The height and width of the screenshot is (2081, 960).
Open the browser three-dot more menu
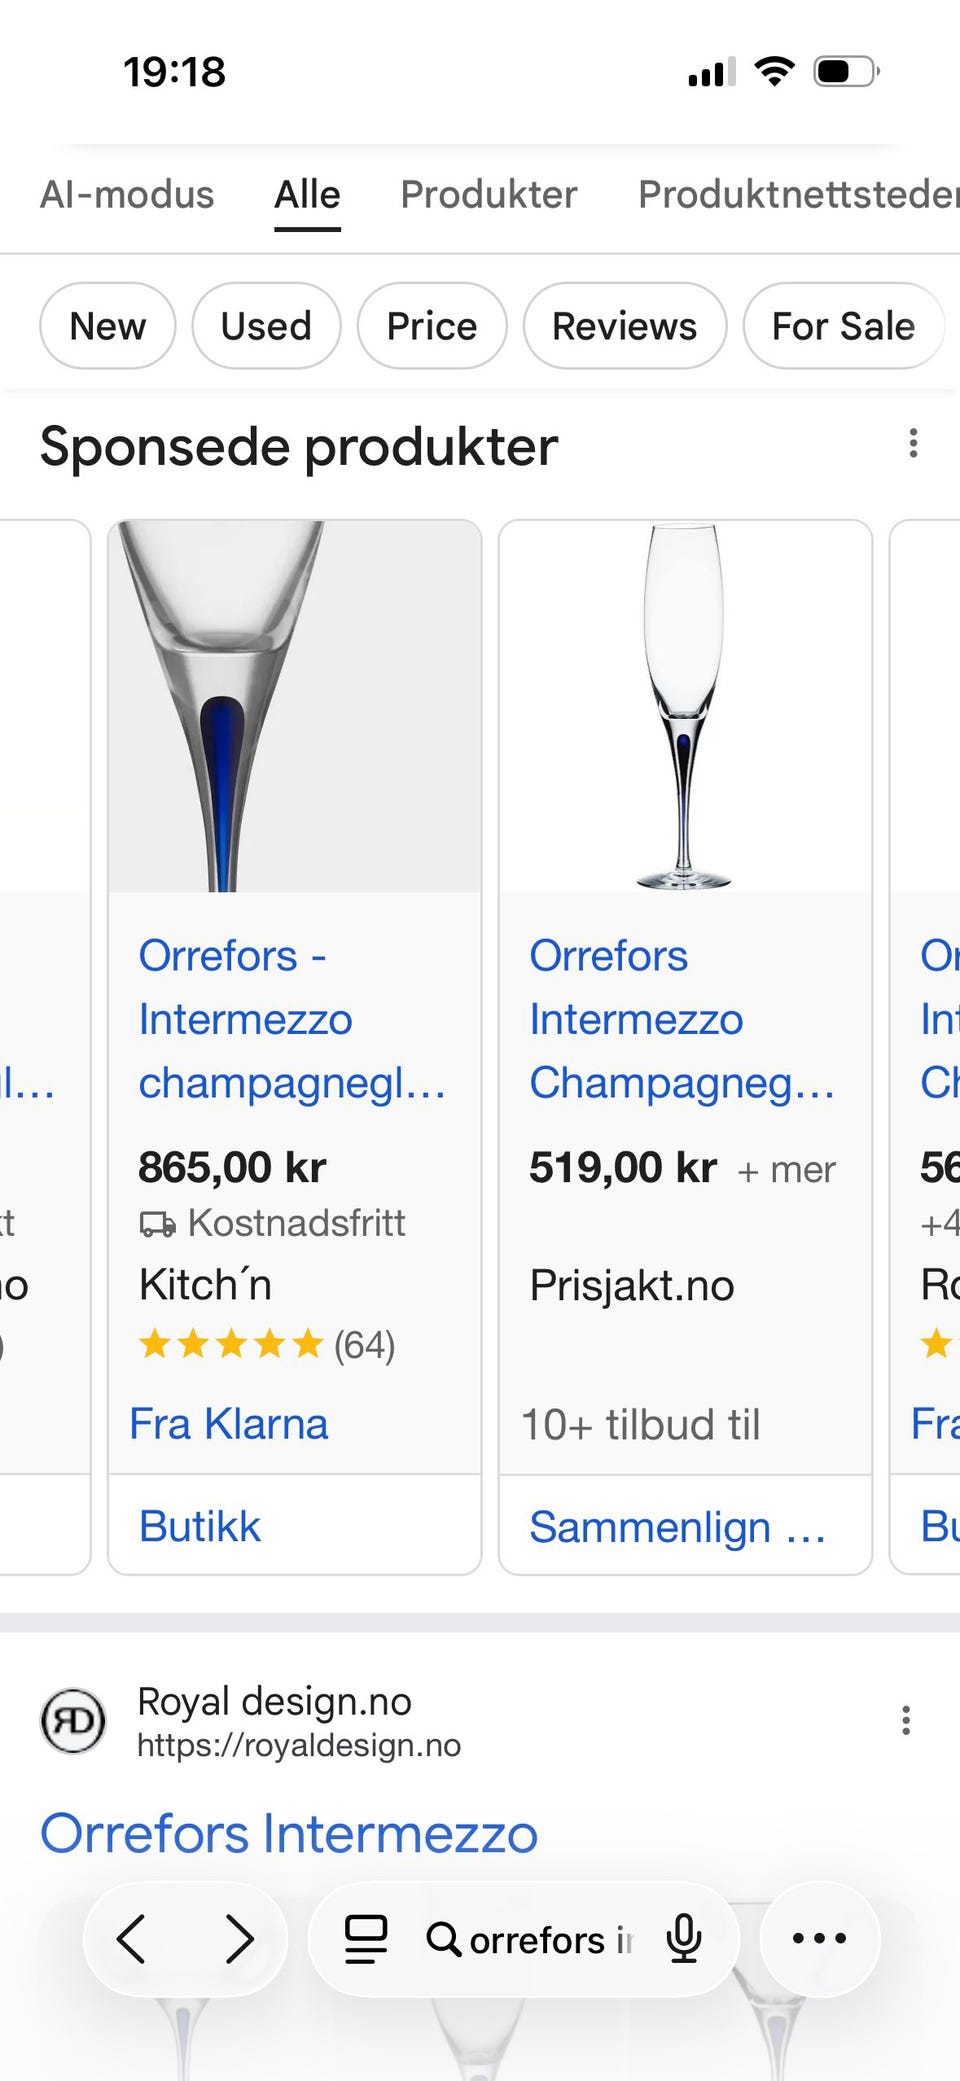[819, 1939]
